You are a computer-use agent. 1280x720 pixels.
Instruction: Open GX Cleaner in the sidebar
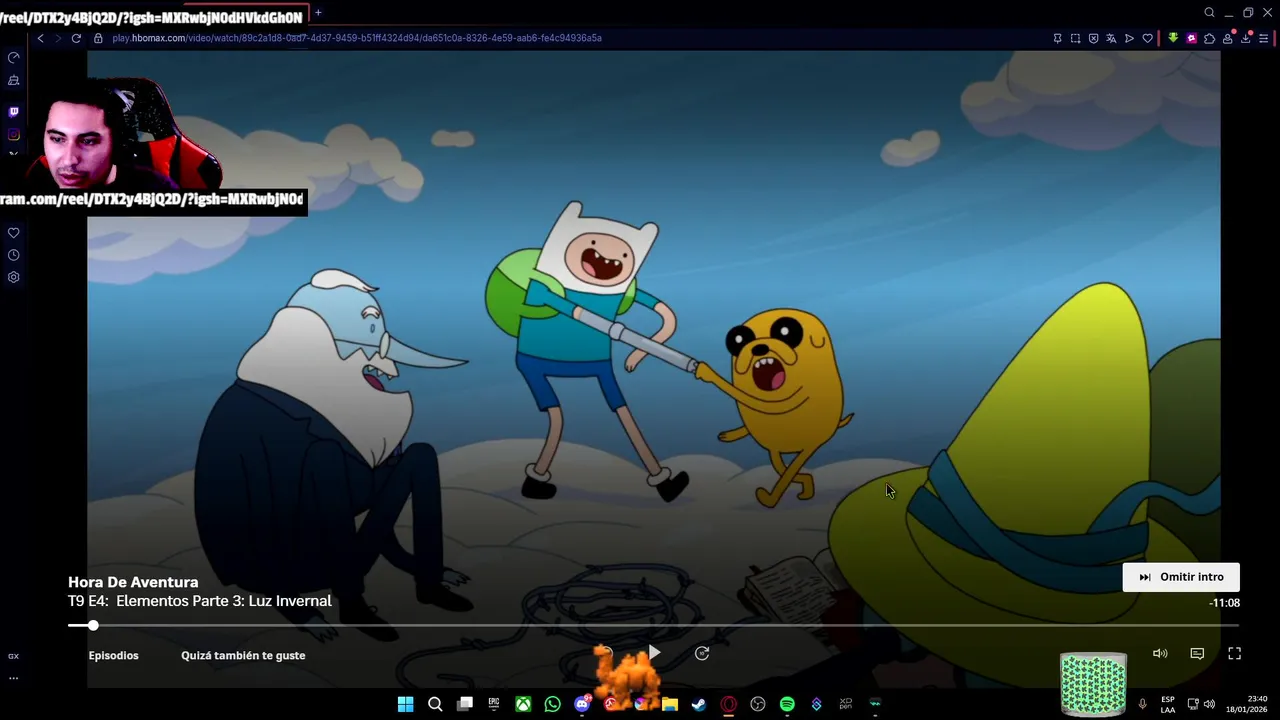13,80
